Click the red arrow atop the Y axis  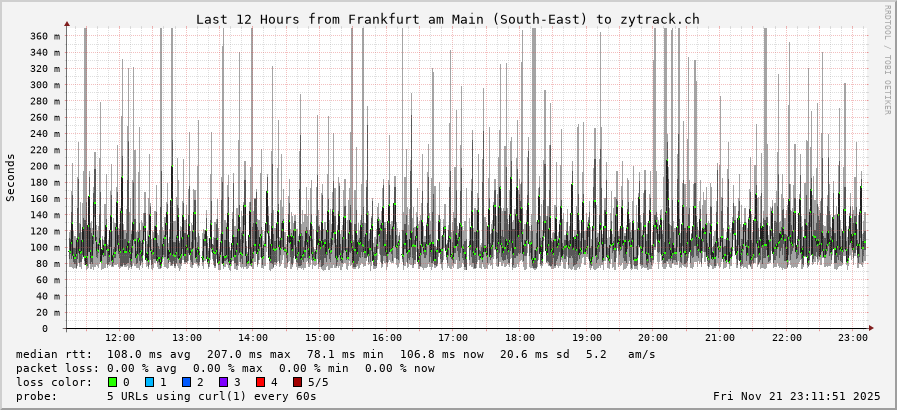(67, 22)
